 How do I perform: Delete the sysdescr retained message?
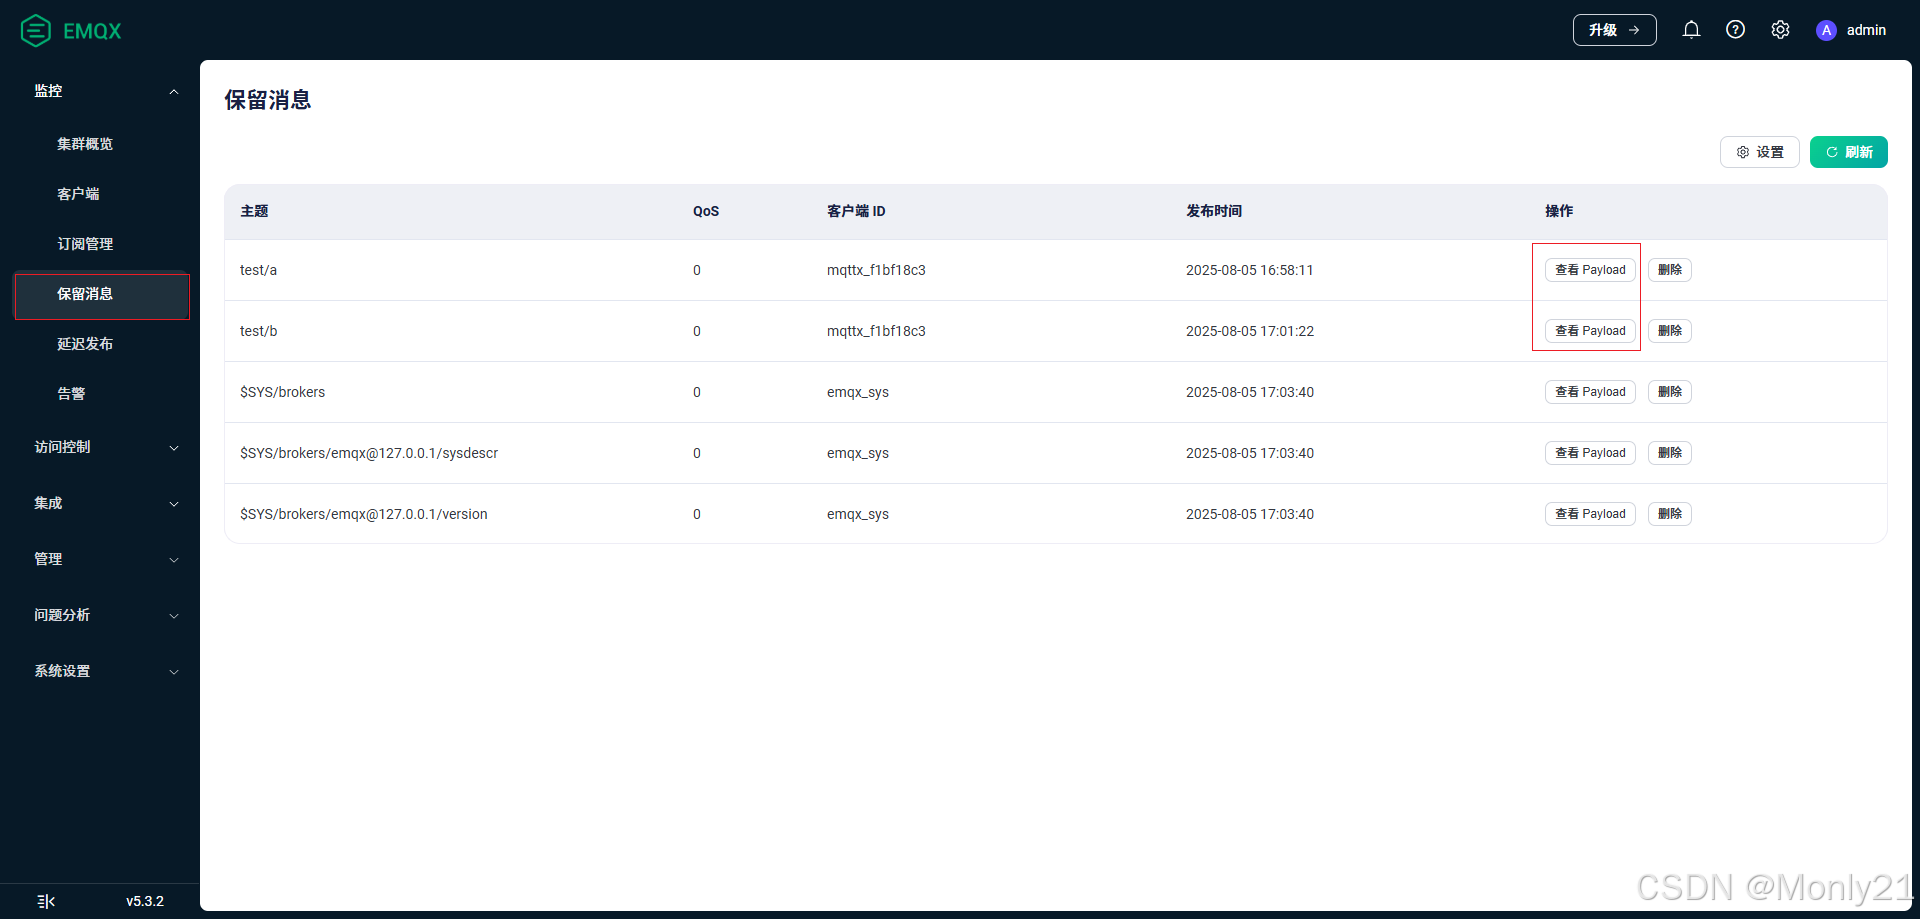click(x=1669, y=453)
